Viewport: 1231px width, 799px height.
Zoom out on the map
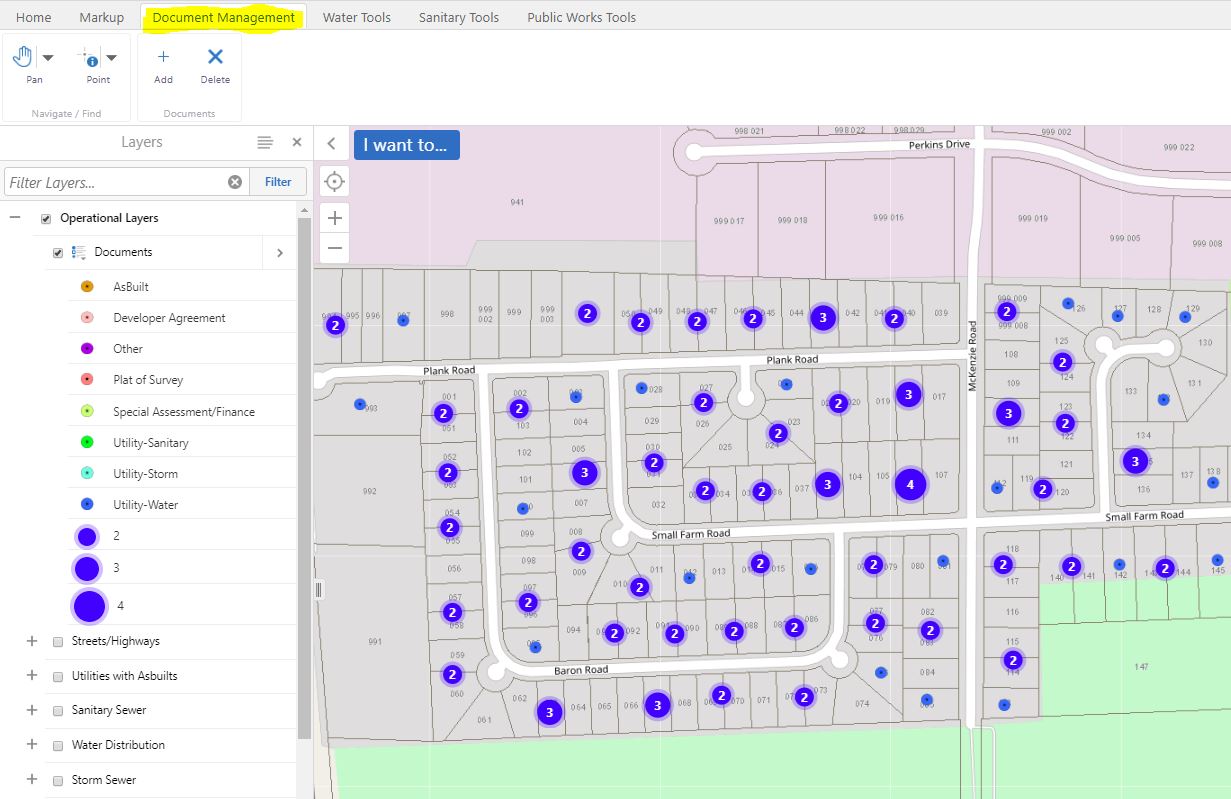tap(334, 248)
